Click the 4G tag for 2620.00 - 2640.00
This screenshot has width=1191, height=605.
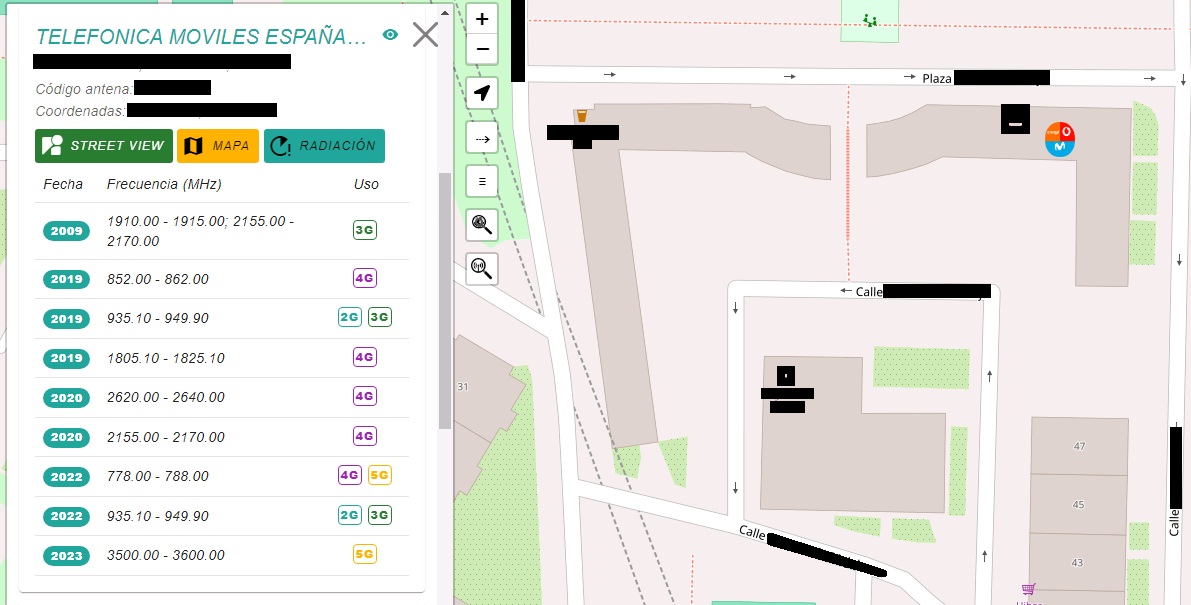(x=365, y=396)
